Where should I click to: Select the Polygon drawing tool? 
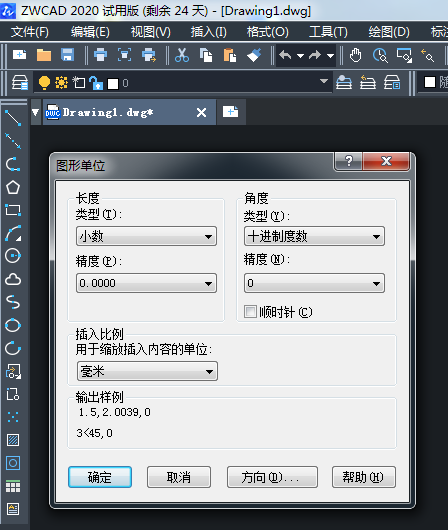13,187
